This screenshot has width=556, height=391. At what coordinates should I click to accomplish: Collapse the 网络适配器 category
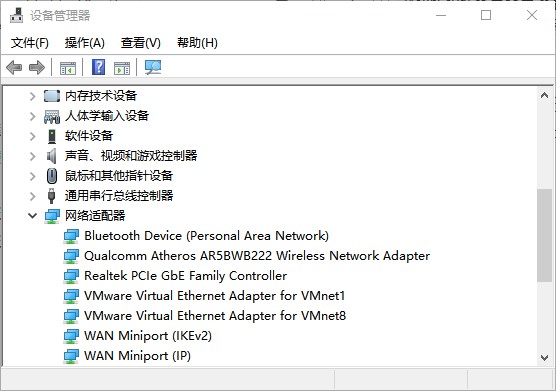pos(33,216)
